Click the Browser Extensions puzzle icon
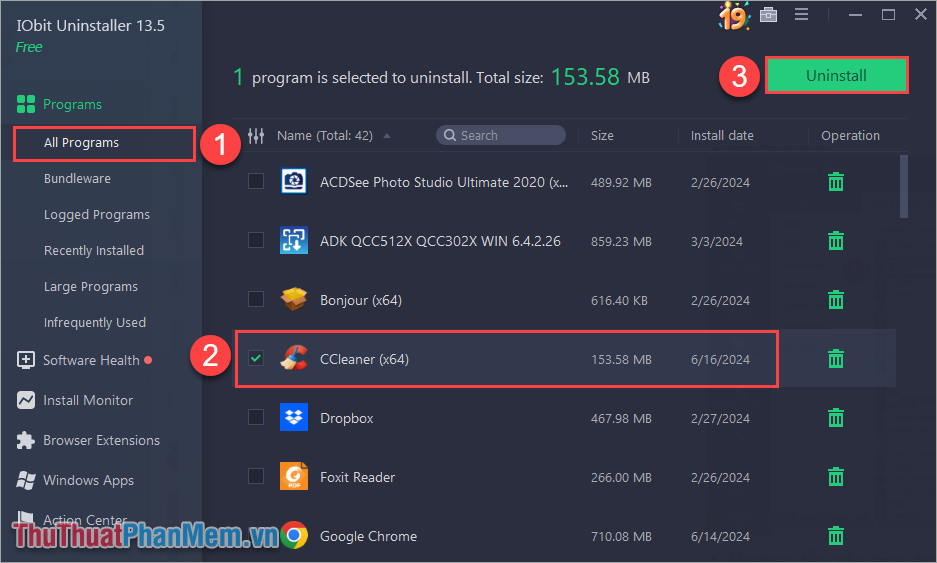The width and height of the screenshot is (937, 563). point(26,440)
